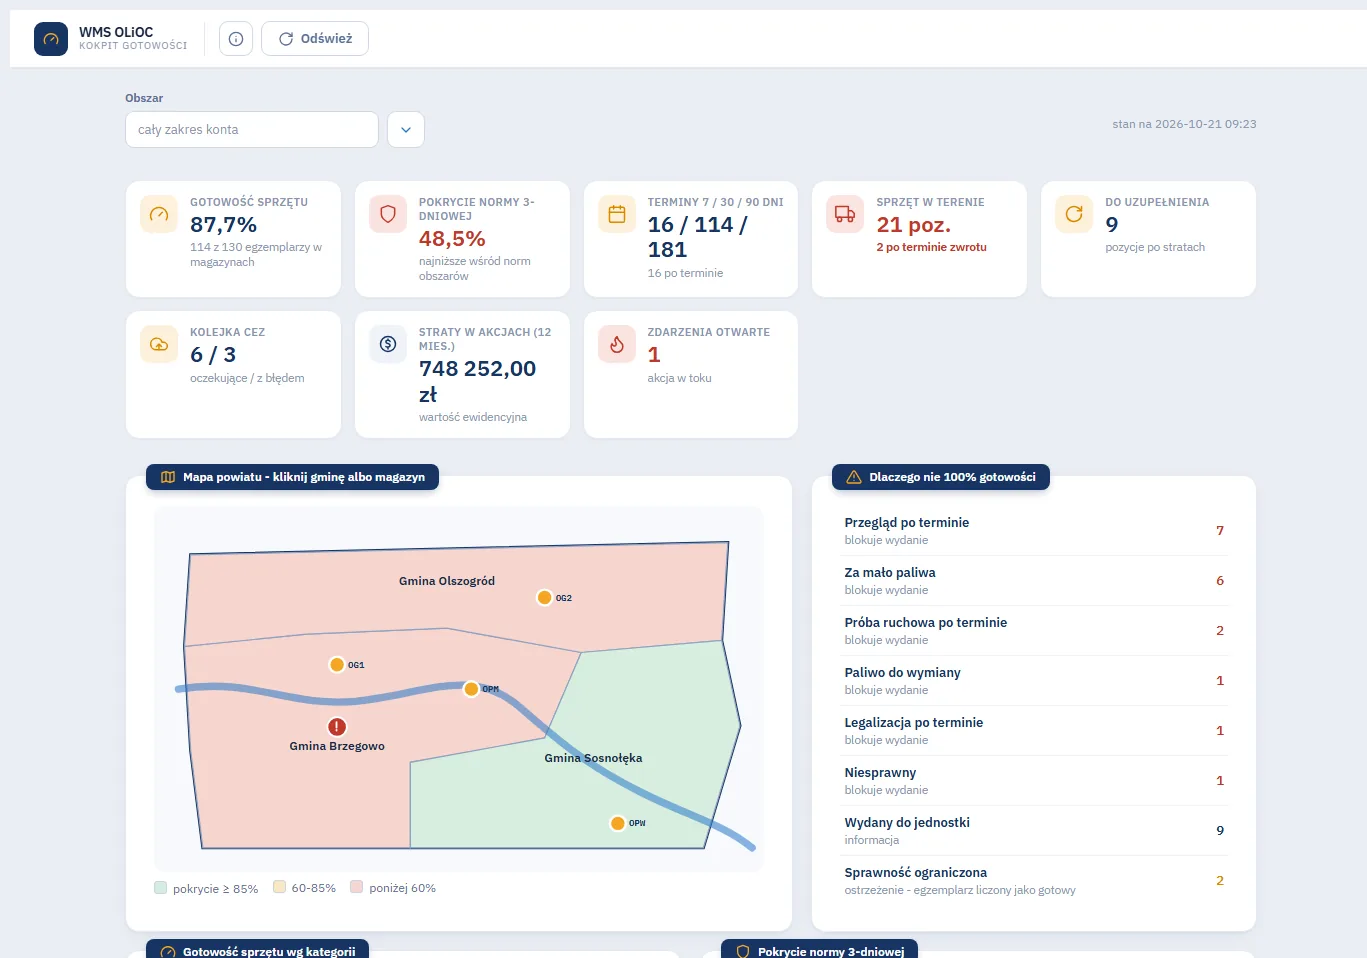Open the 'Wydany do jednostki' row
Screen dimensions: 1367x958
[x=1034, y=831]
